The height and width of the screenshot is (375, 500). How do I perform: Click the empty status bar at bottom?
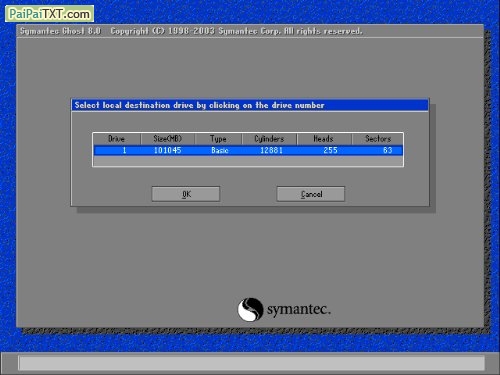click(251, 363)
